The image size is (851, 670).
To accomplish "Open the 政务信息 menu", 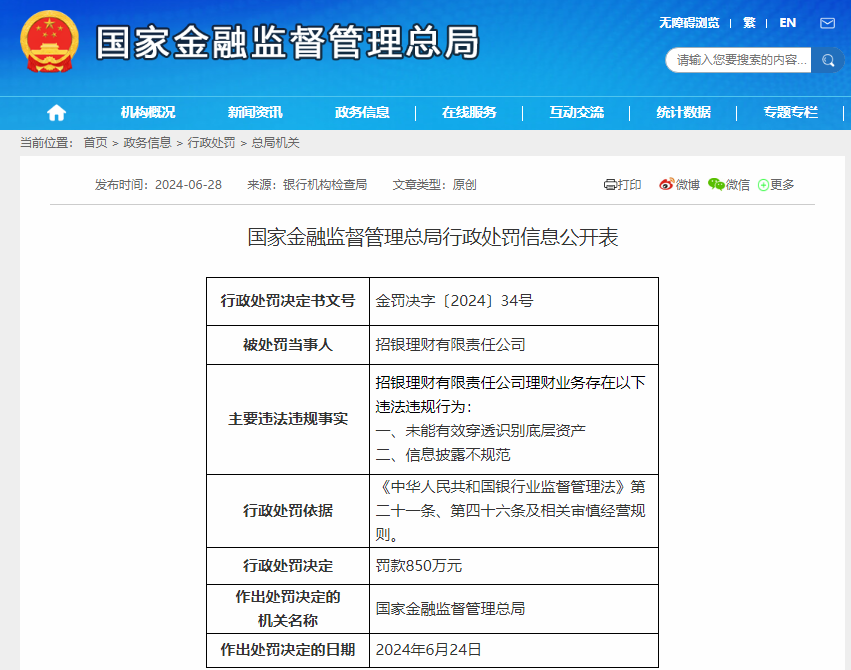I will (362, 112).
